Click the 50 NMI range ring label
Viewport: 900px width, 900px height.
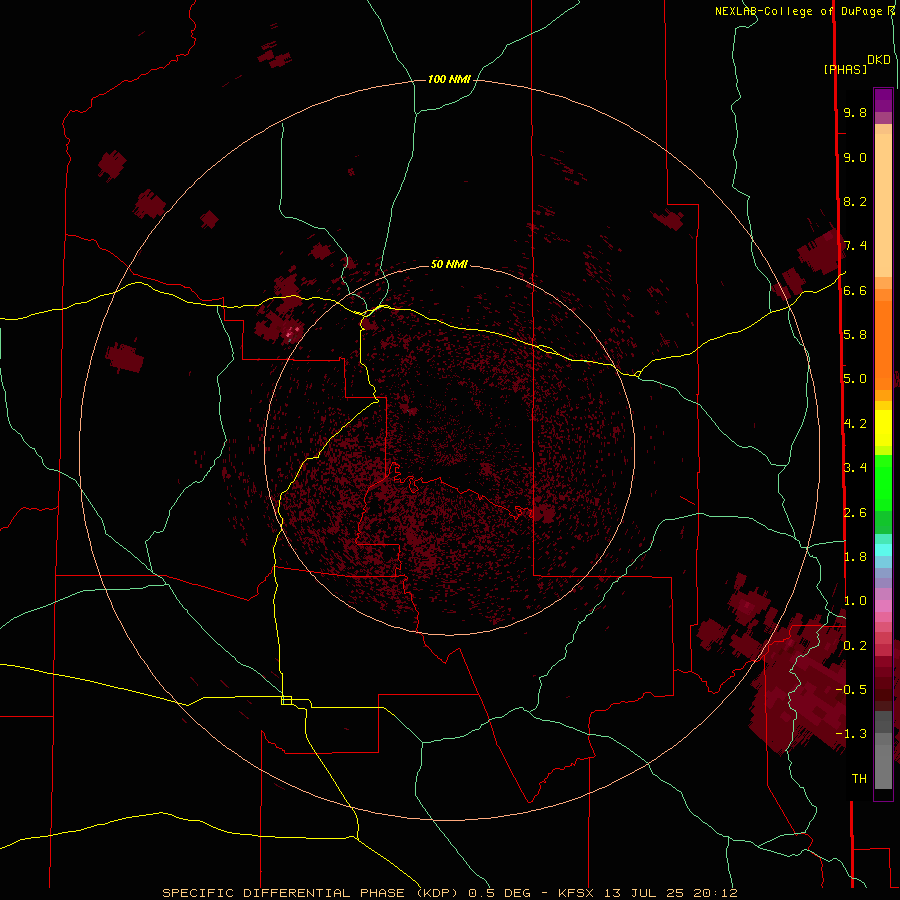click(449, 264)
